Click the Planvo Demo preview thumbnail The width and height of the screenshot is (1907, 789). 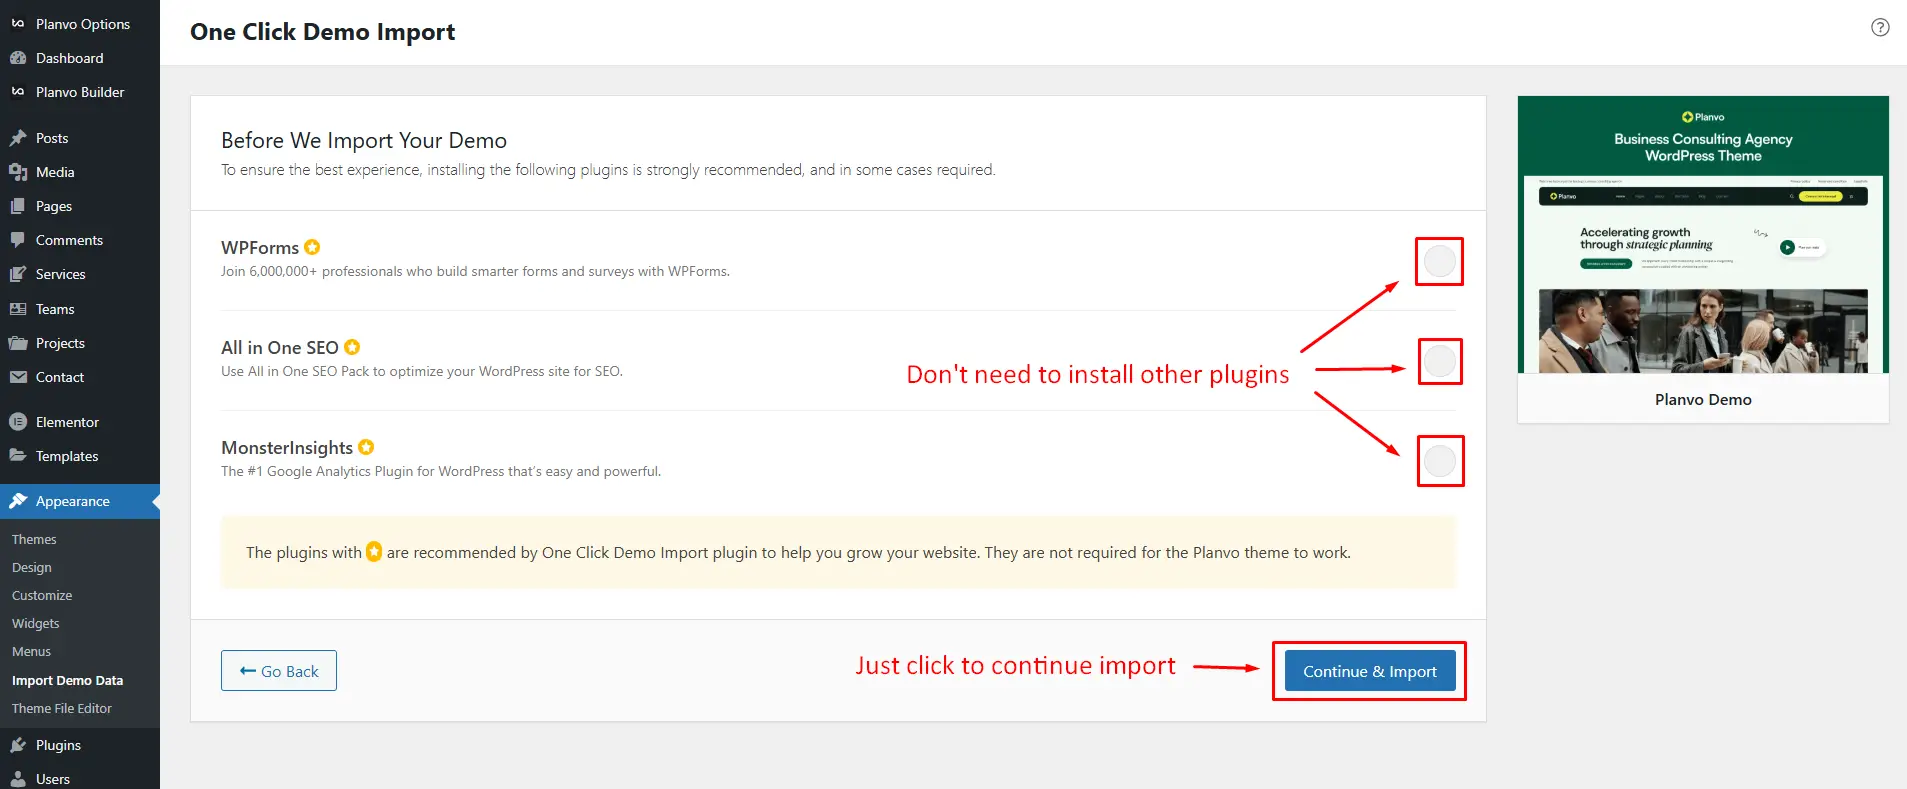click(x=1703, y=235)
